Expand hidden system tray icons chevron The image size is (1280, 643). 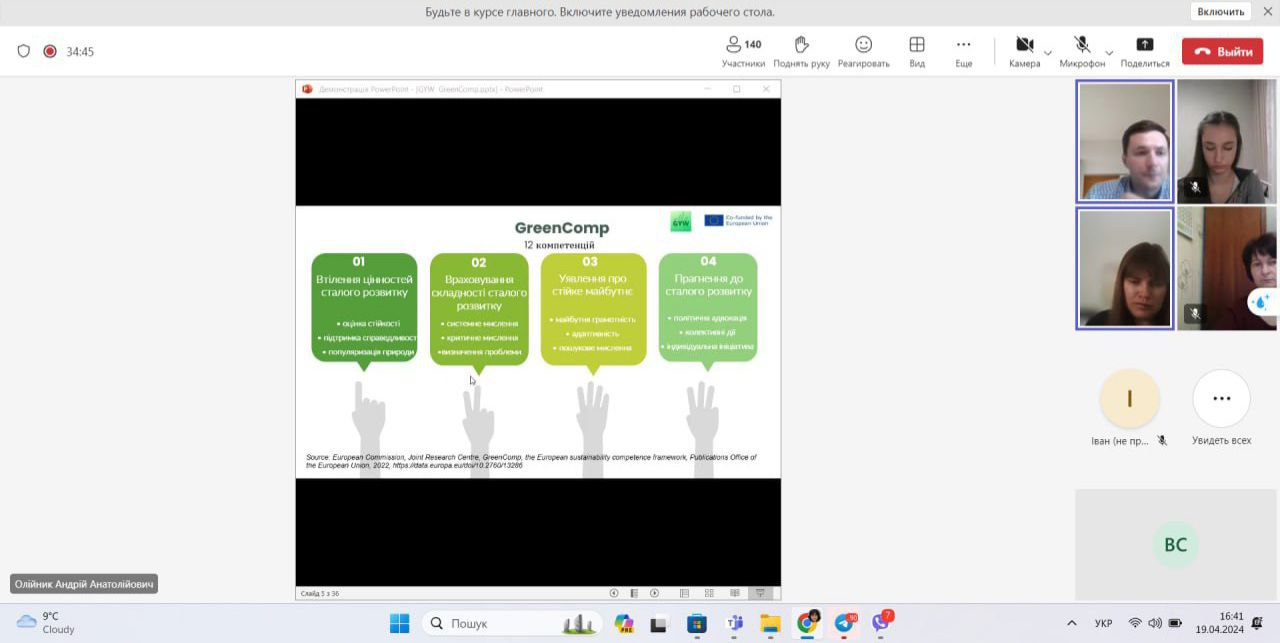(x=1071, y=623)
